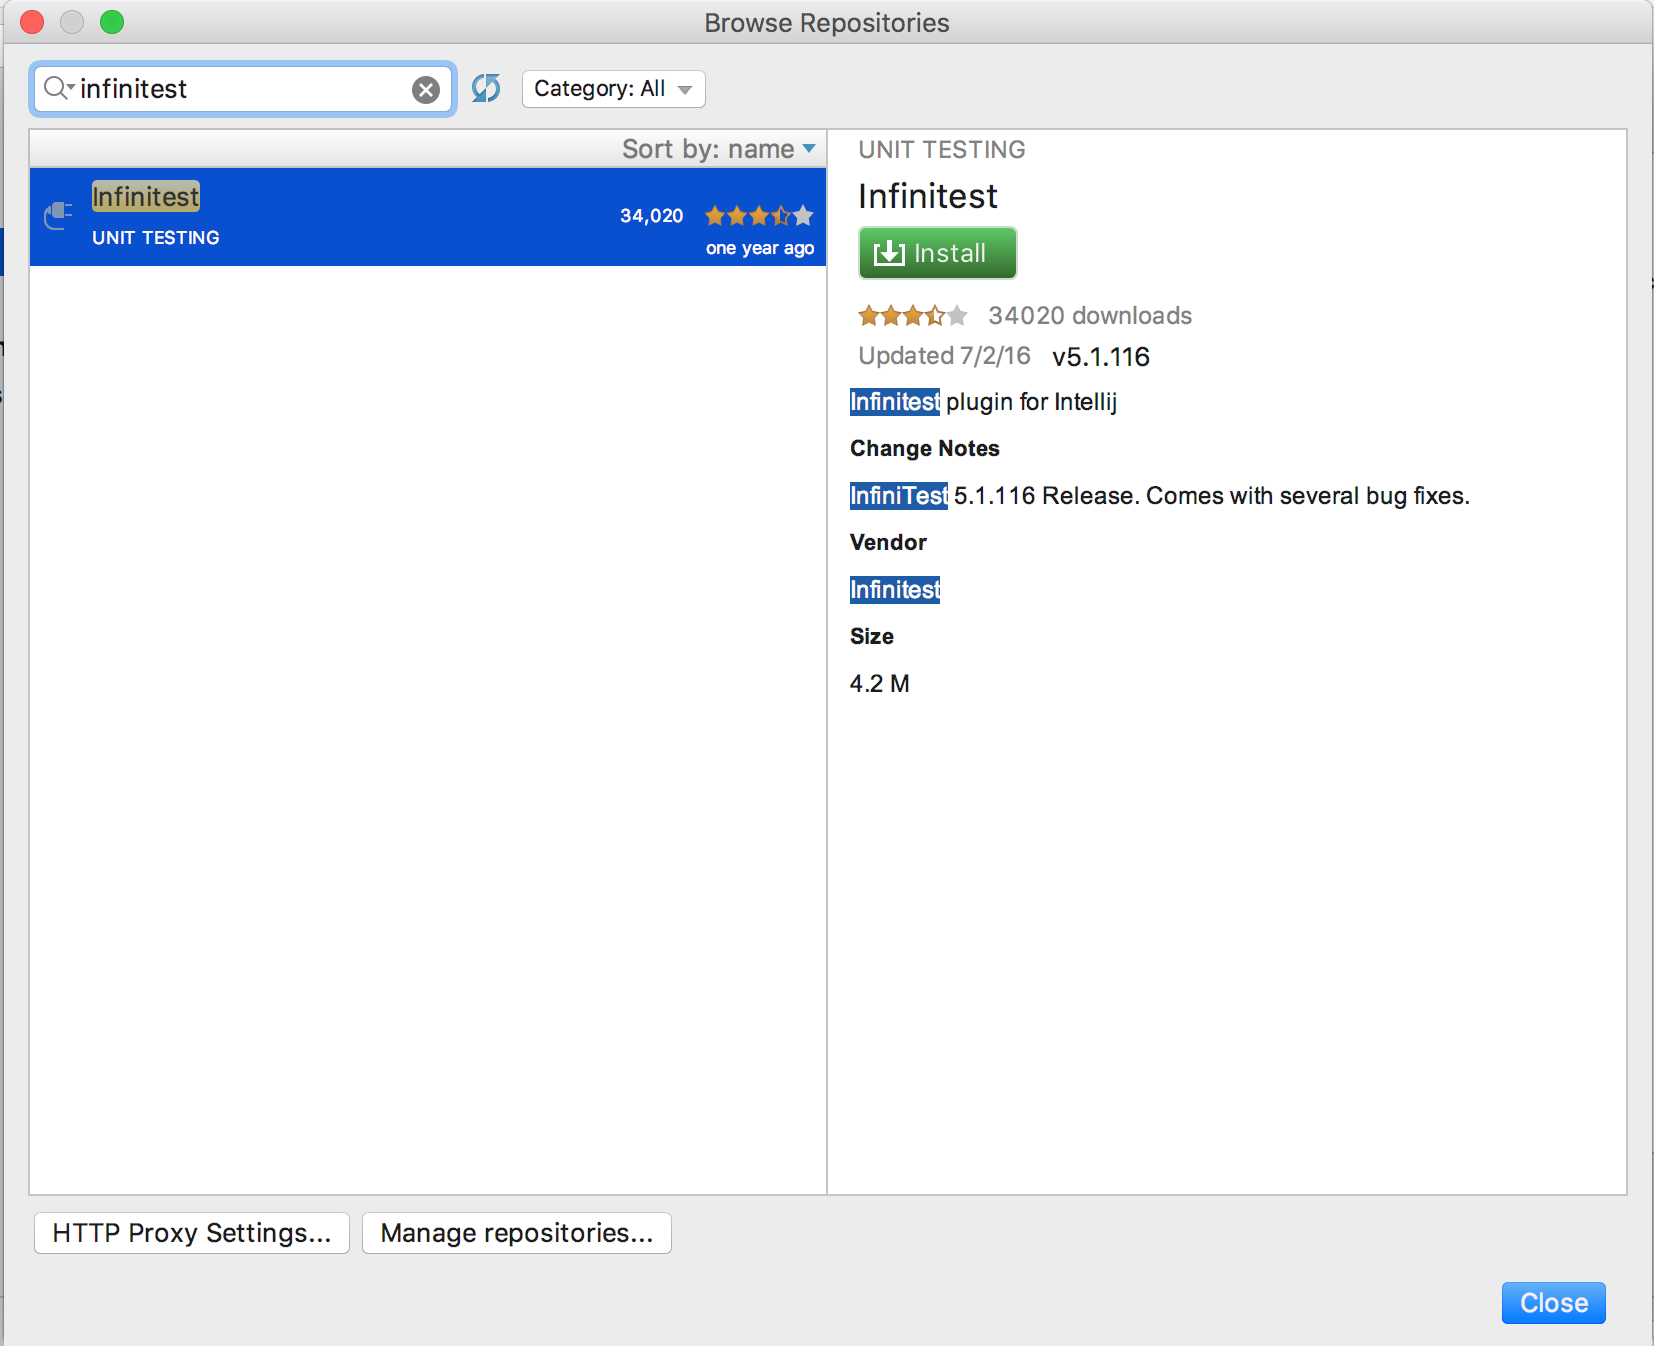Click the UNIT TESTING label in list row
1654x1346 pixels.
tap(156, 238)
